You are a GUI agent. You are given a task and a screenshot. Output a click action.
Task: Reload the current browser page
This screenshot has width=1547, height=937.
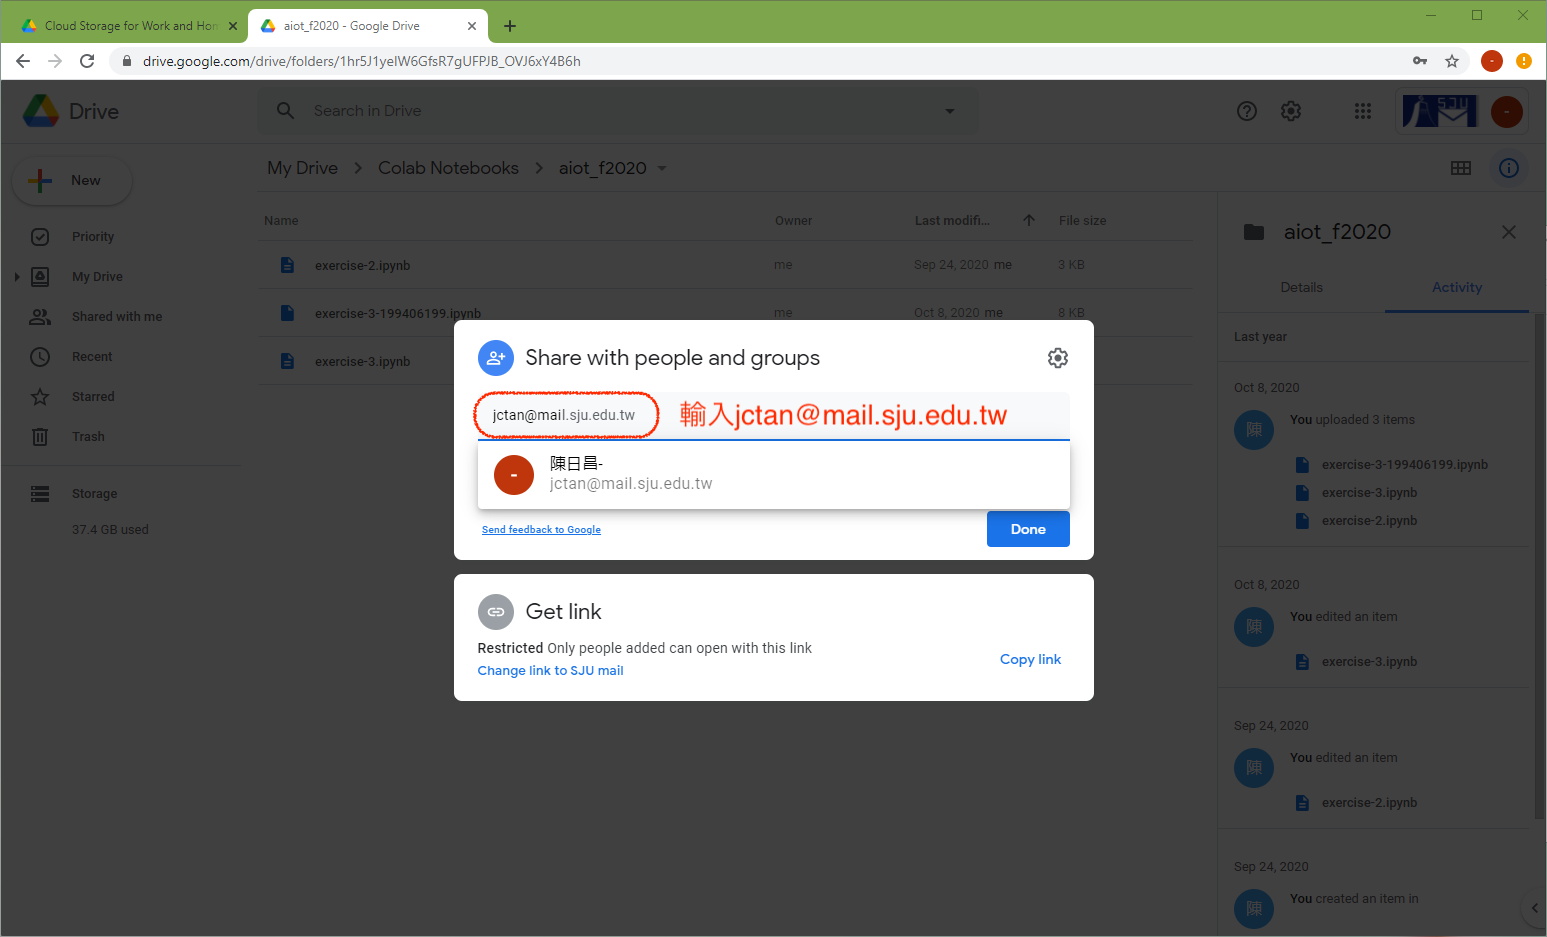pyautogui.click(x=87, y=61)
